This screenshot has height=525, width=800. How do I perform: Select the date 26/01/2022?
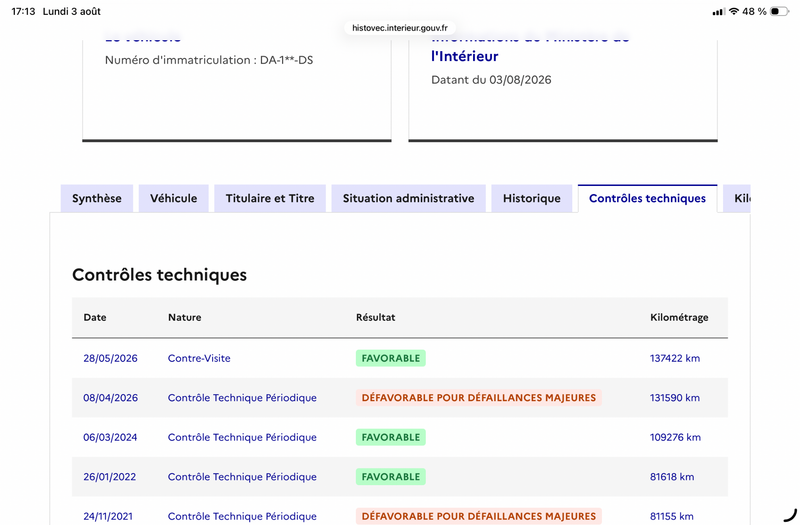[x=110, y=477]
